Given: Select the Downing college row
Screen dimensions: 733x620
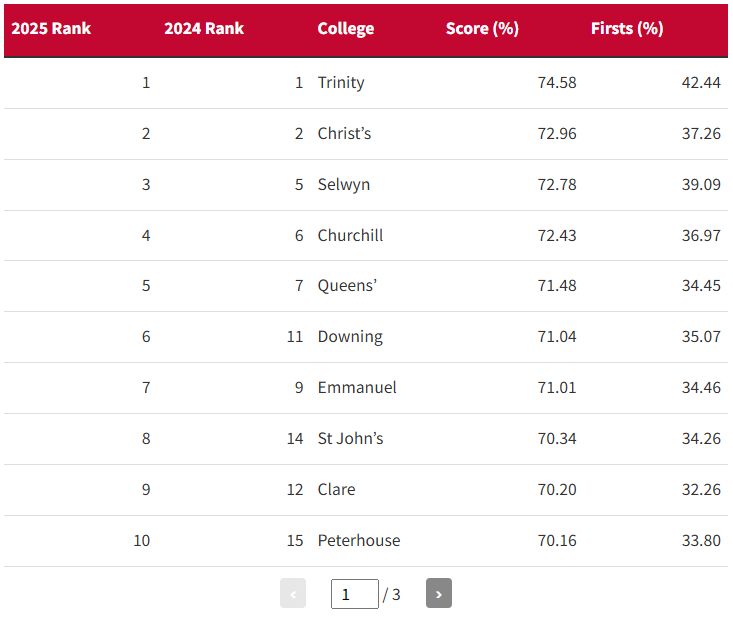Looking at the screenshot, I should point(350,337).
